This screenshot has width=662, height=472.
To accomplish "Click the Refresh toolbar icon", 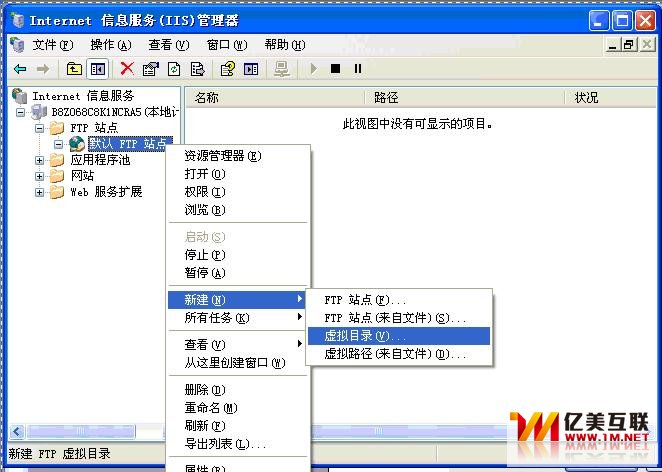I will point(174,69).
